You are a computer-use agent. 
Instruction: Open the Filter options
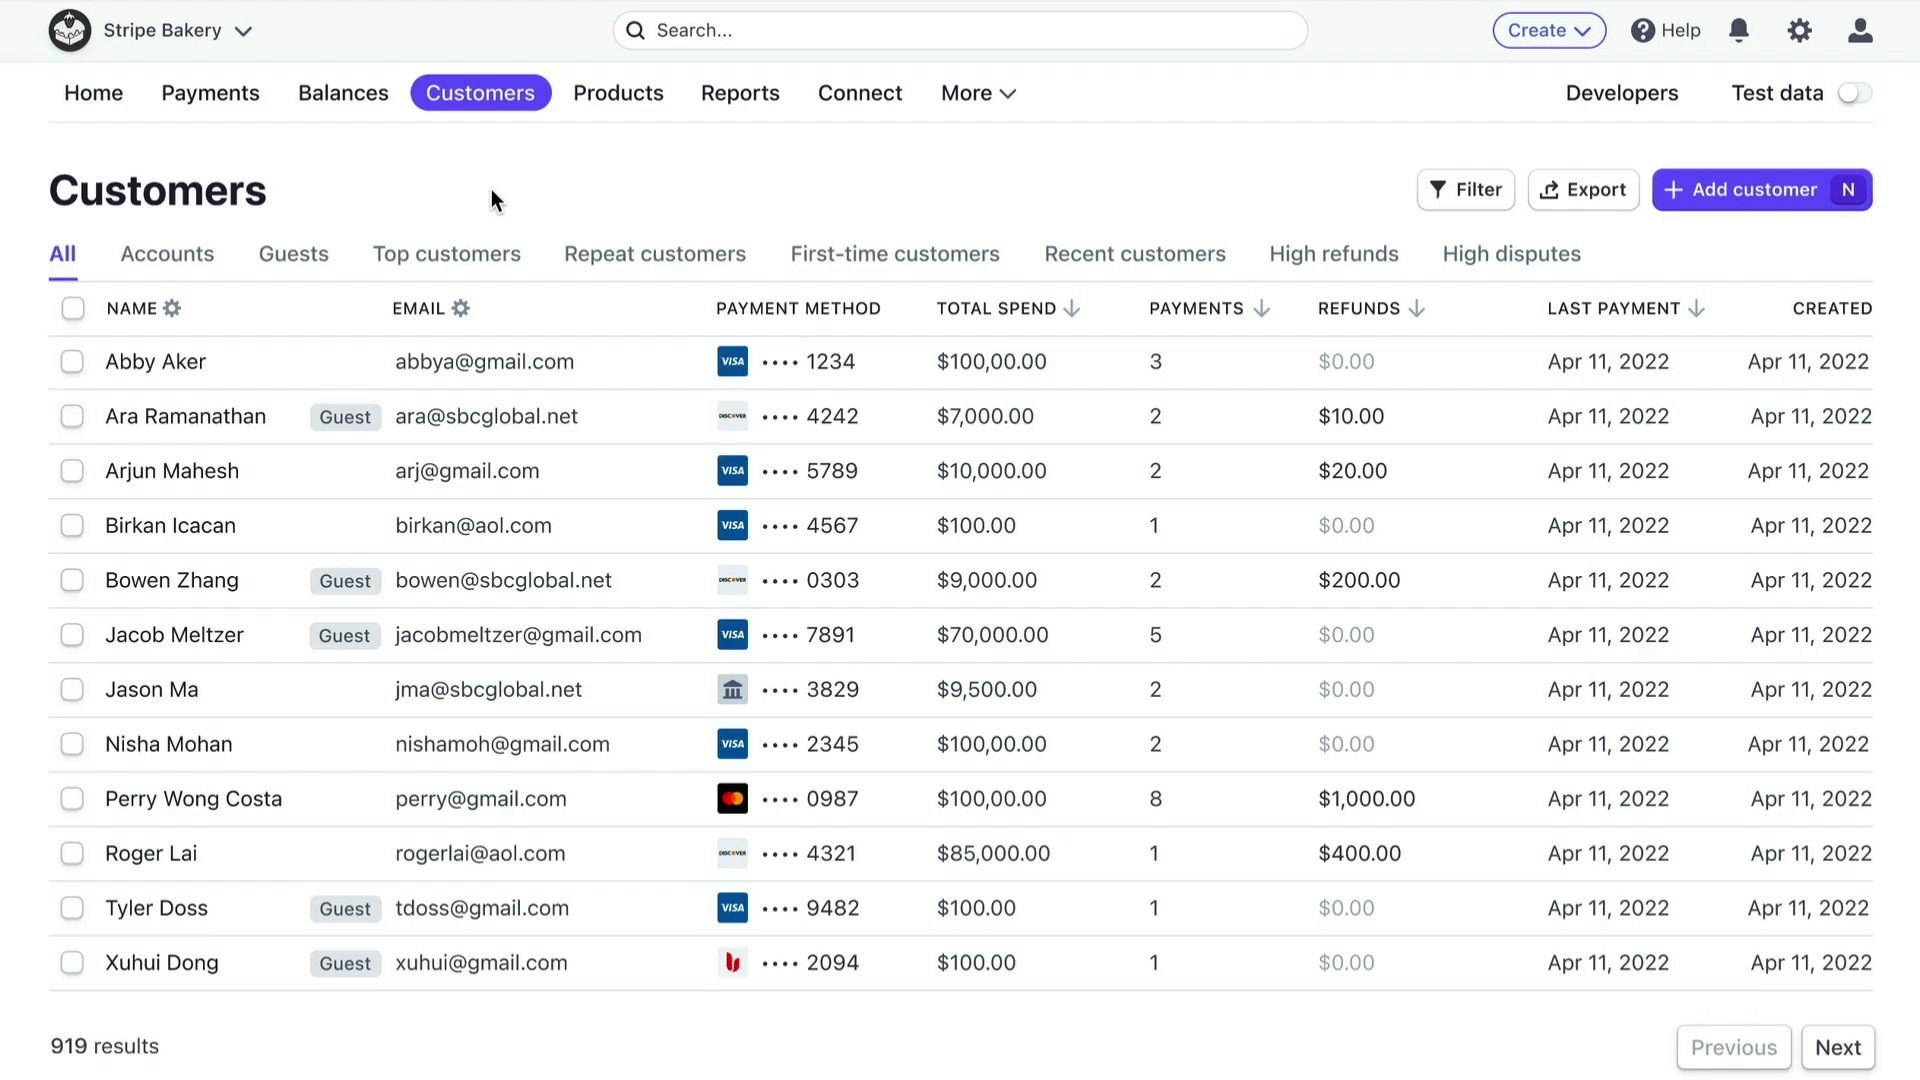(1466, 190)
